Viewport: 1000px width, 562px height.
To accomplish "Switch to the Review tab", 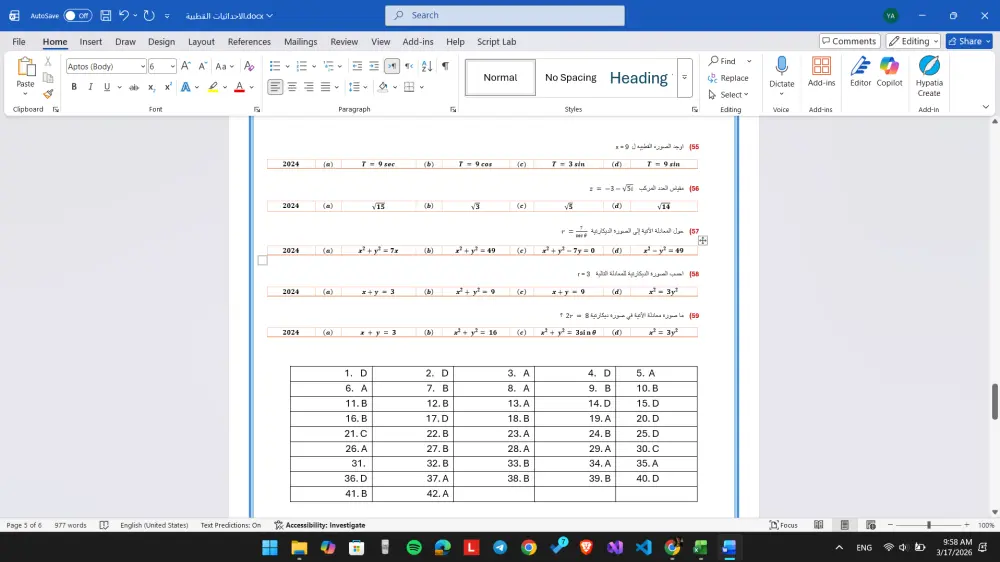I will click(344, 41).
